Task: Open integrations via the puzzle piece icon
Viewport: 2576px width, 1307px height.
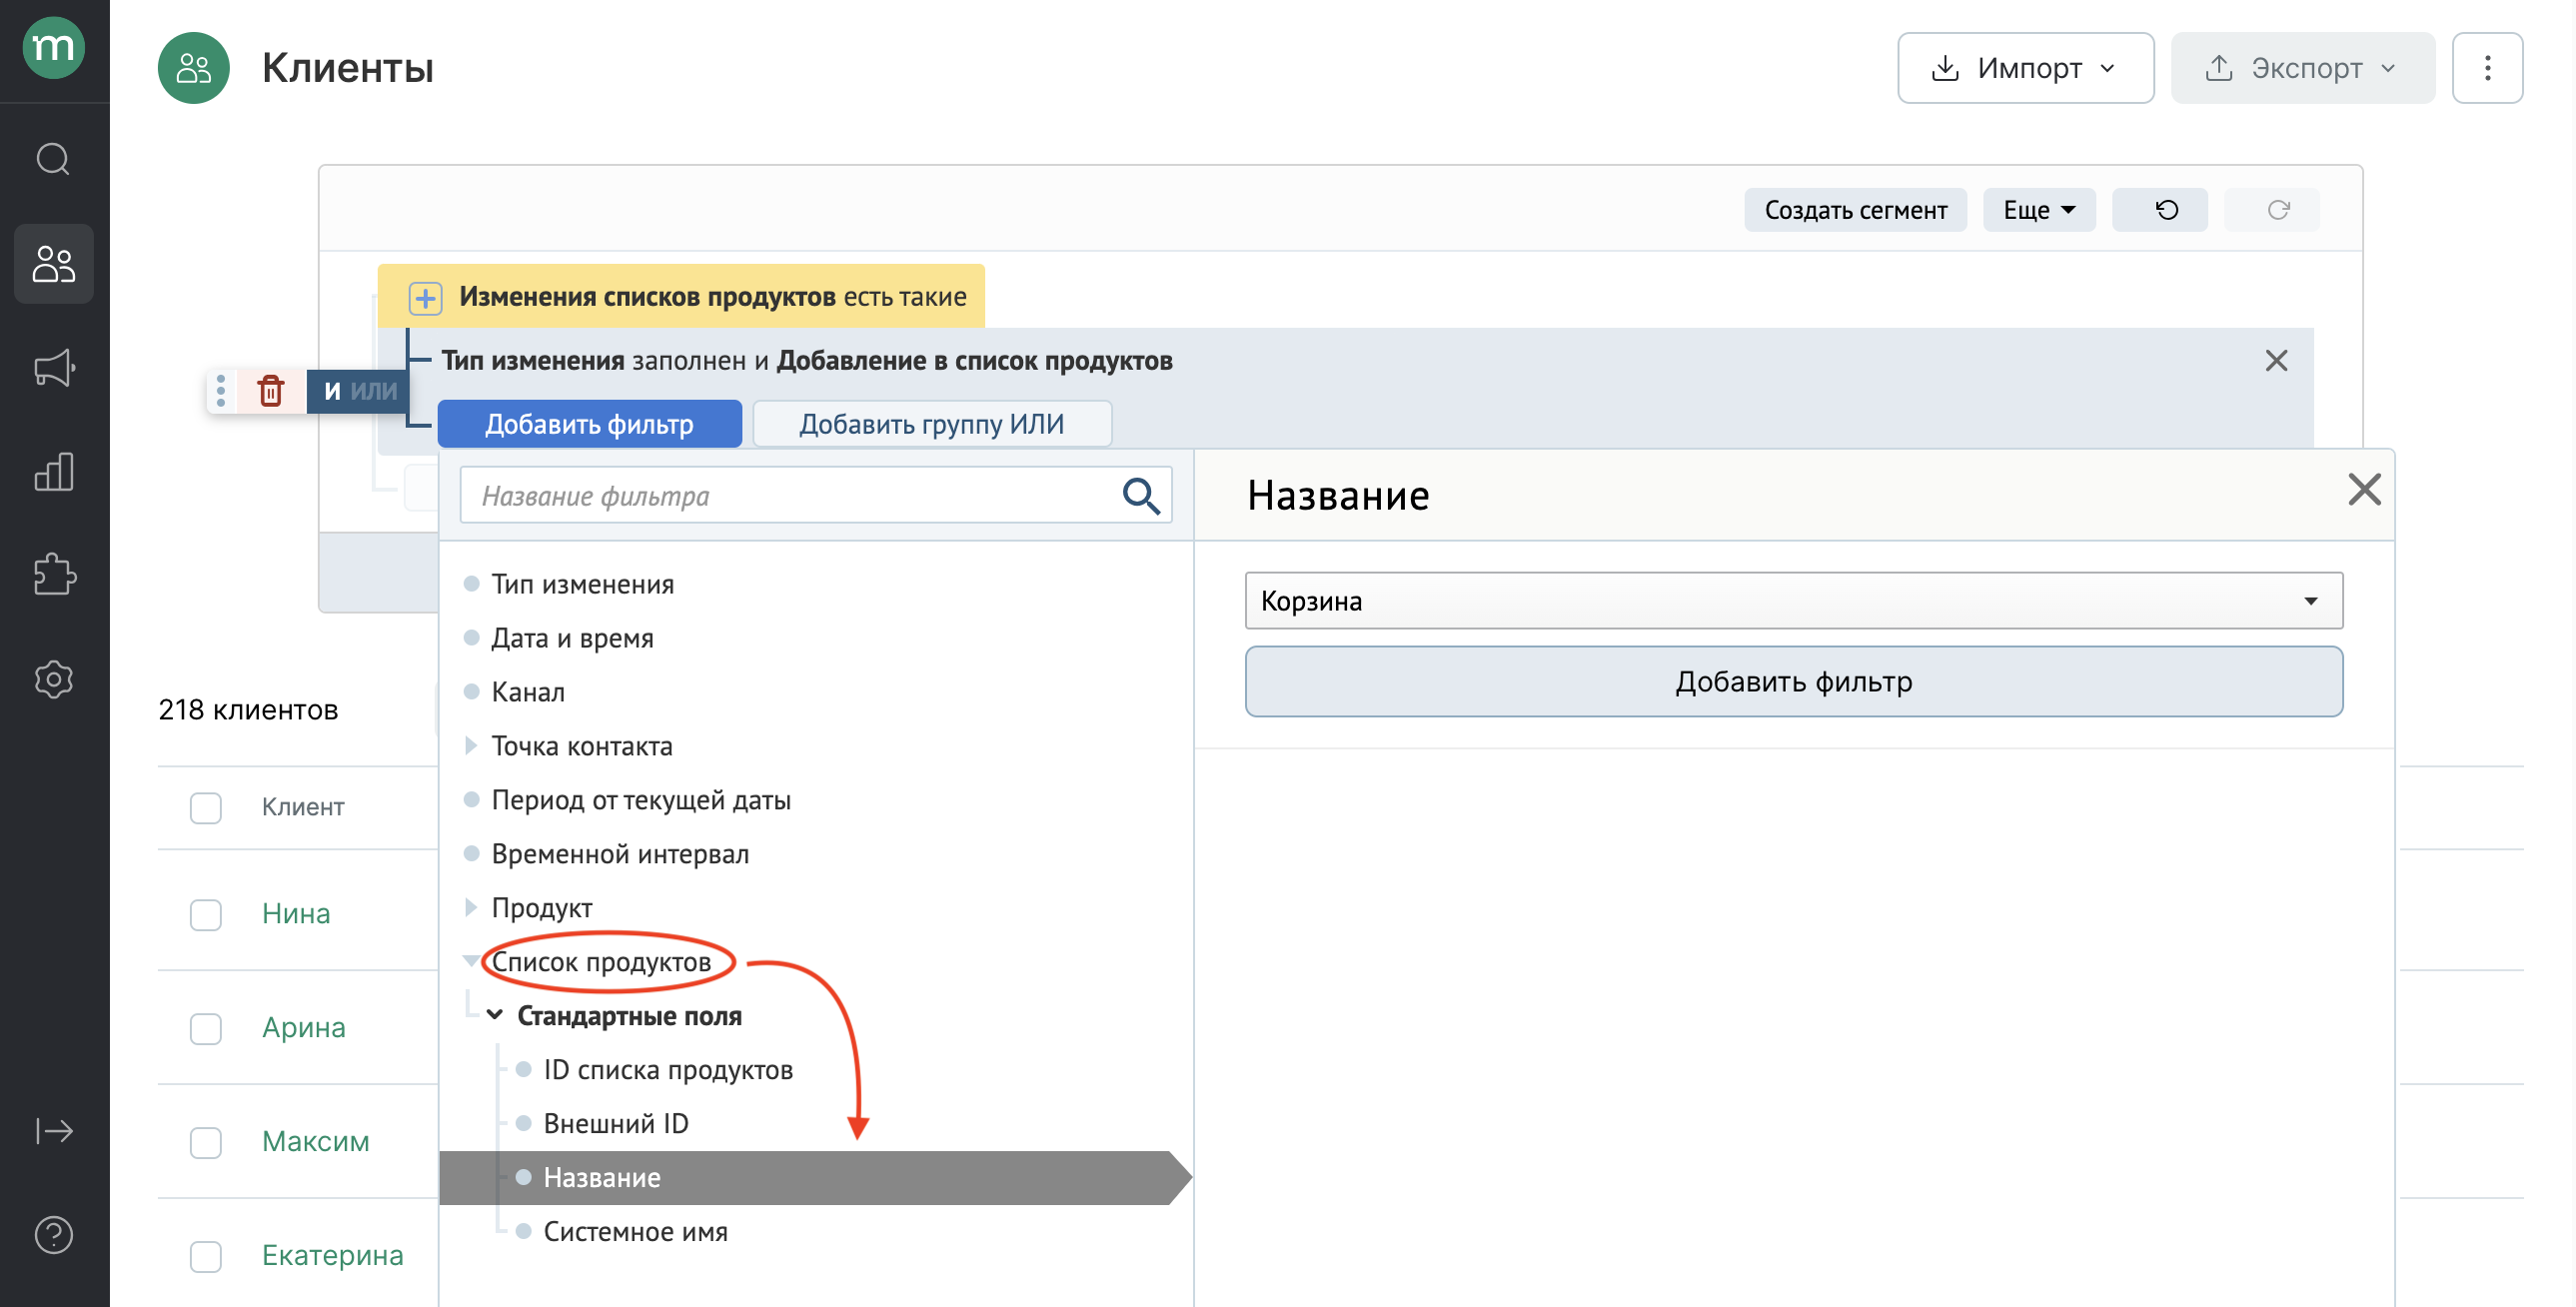Action: 54,575
